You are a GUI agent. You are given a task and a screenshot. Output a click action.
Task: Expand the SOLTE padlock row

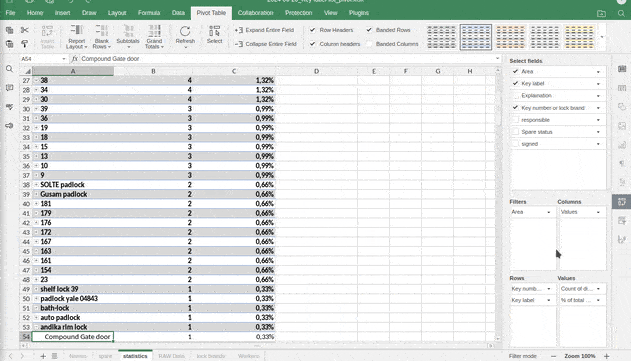pos(36,185)
